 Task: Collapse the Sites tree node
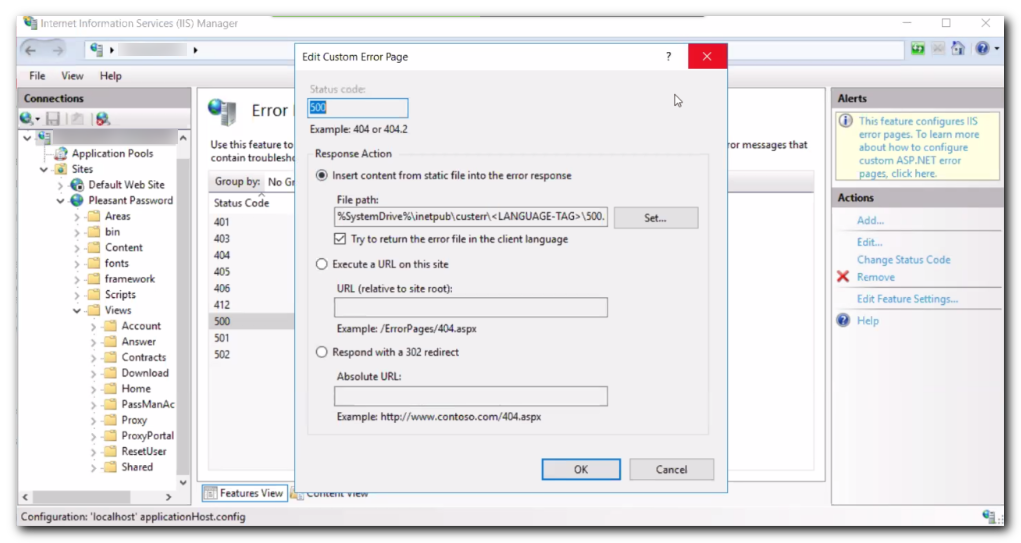44,169
